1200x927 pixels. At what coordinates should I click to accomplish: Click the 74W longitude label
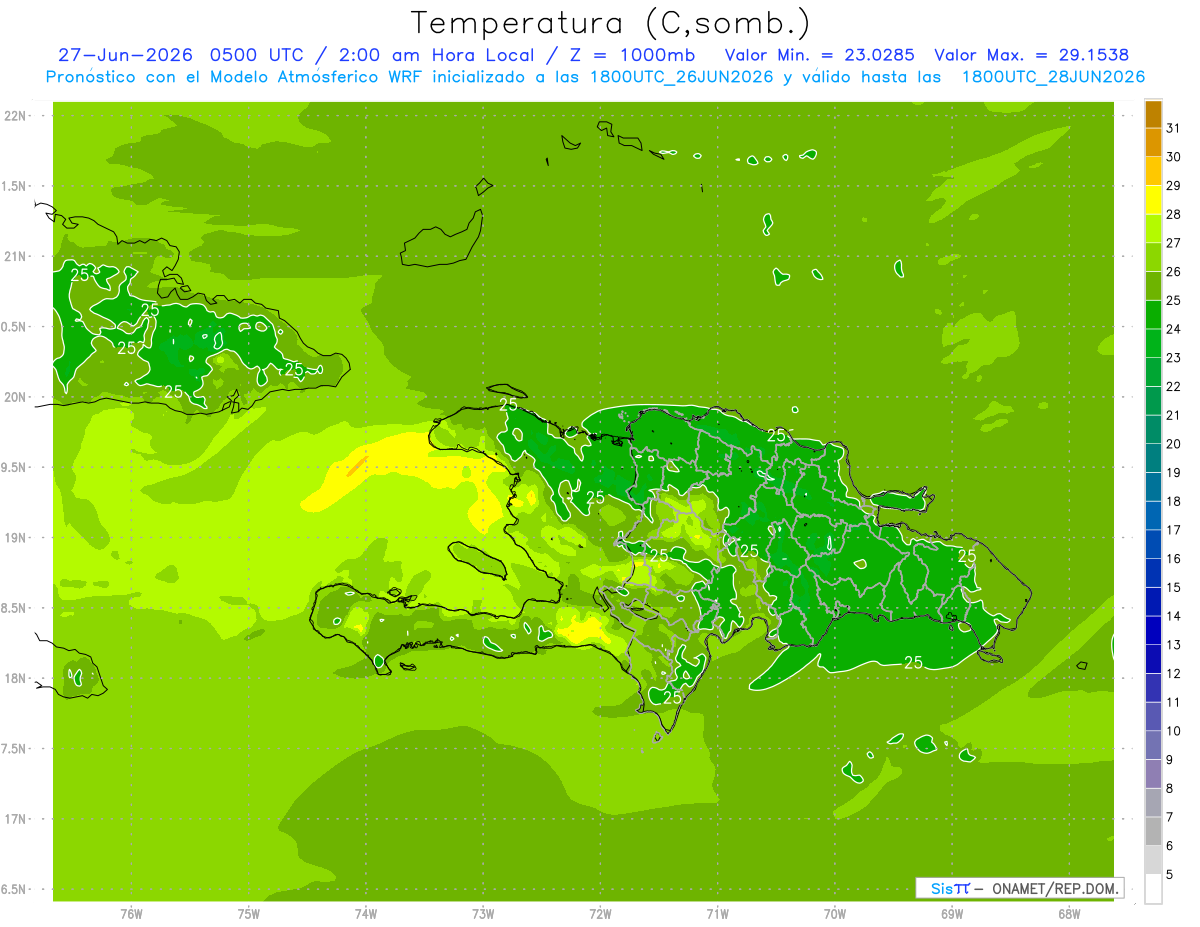(366, 913)
